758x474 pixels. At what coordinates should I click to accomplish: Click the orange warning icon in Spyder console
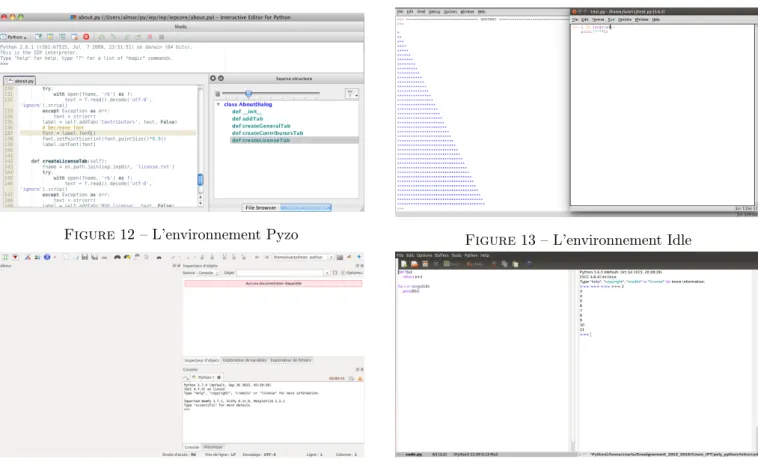pyautogui.click(x=360, y=378)
